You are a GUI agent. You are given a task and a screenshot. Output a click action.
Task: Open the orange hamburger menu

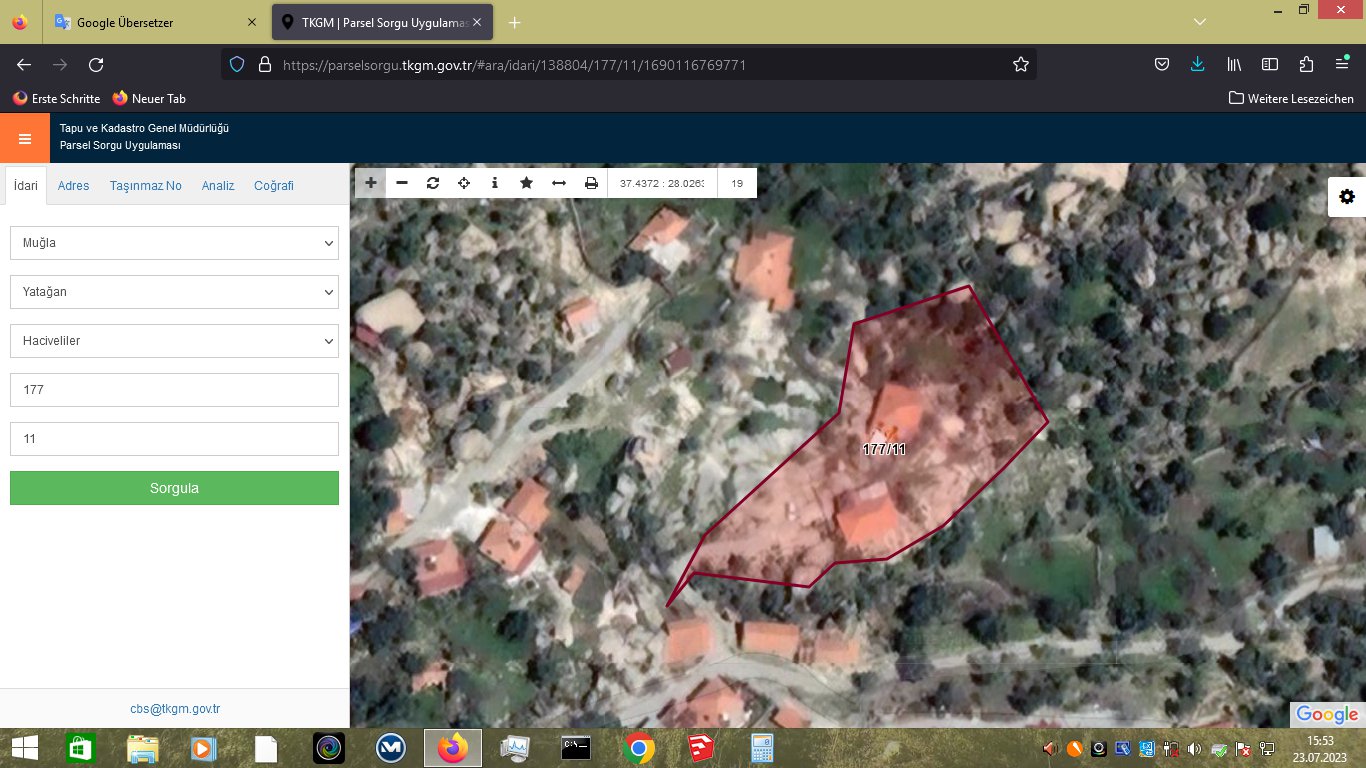coord(25,138)
